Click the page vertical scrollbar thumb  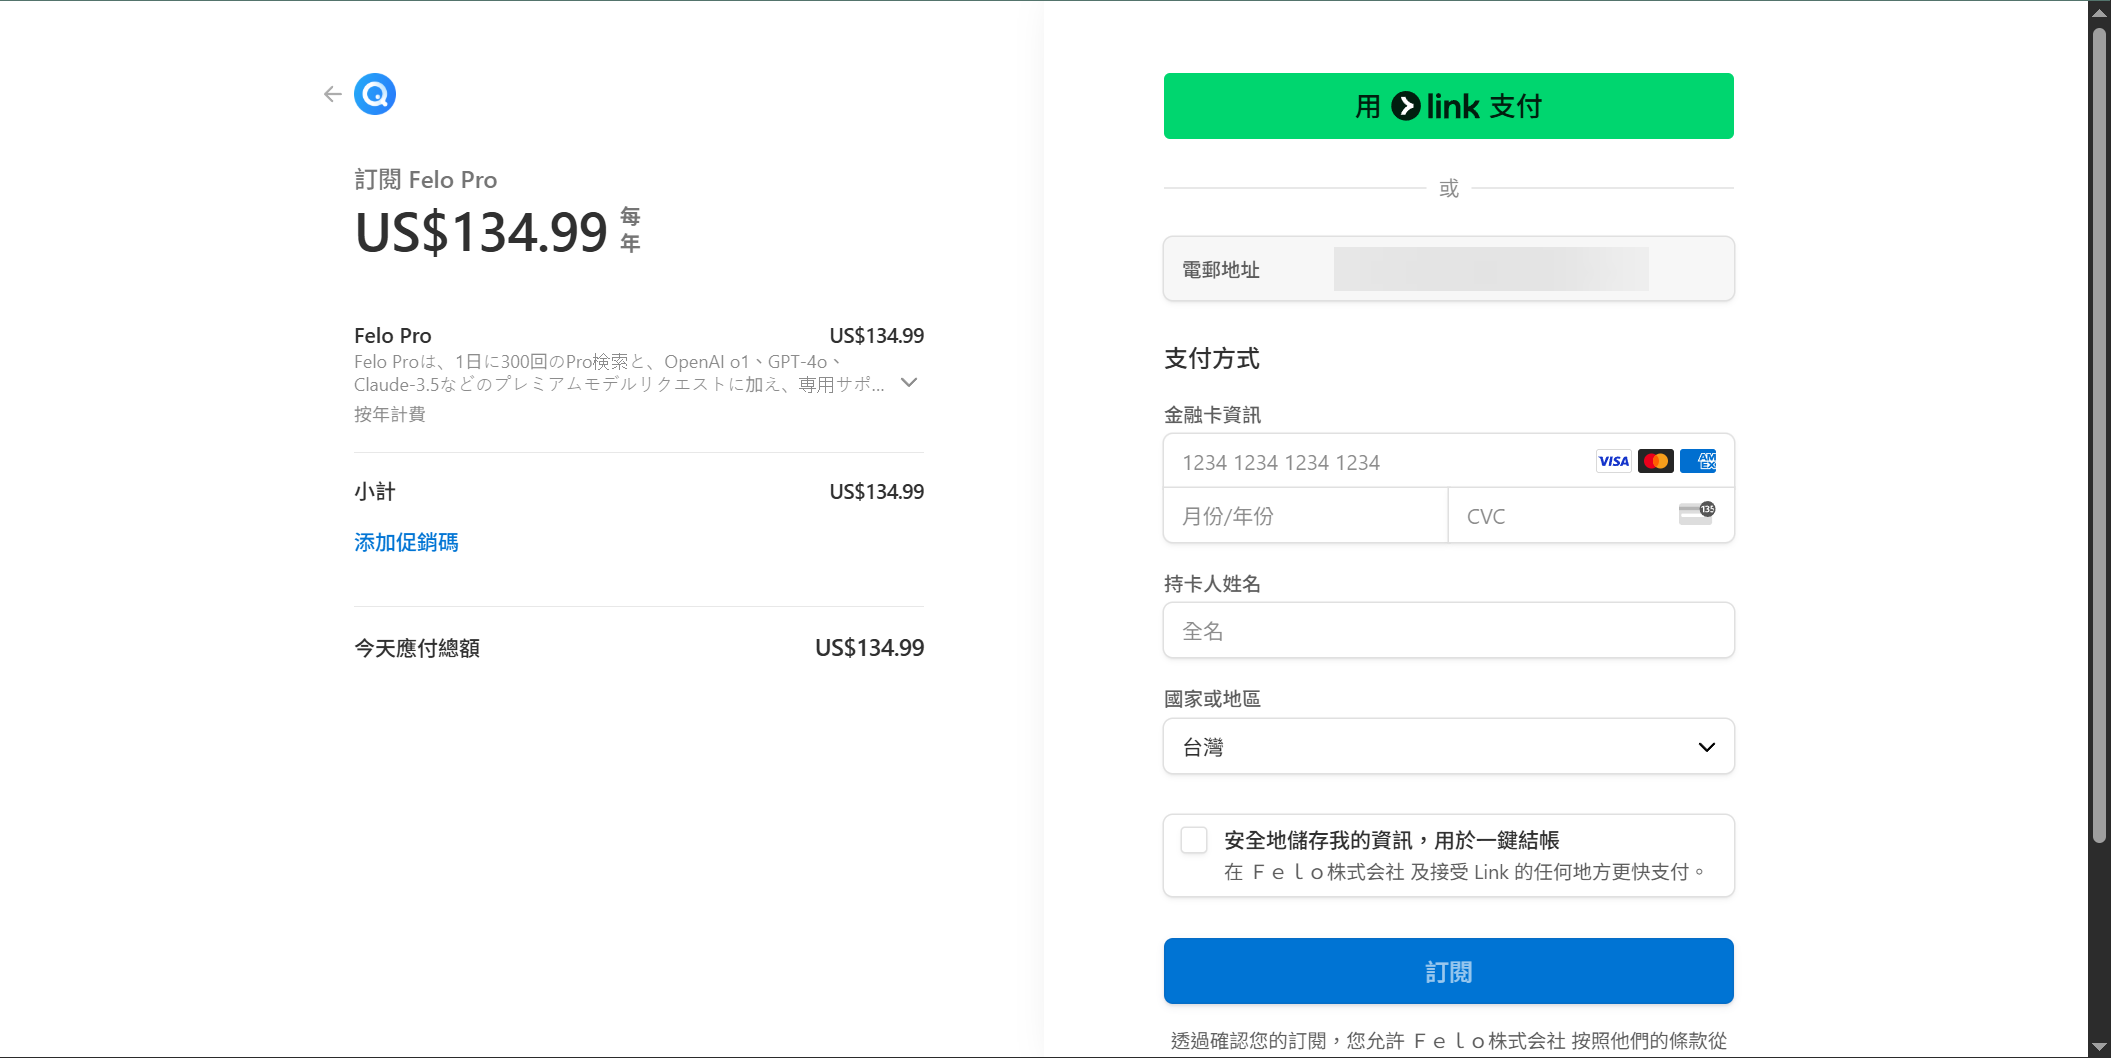[2099, 430]
